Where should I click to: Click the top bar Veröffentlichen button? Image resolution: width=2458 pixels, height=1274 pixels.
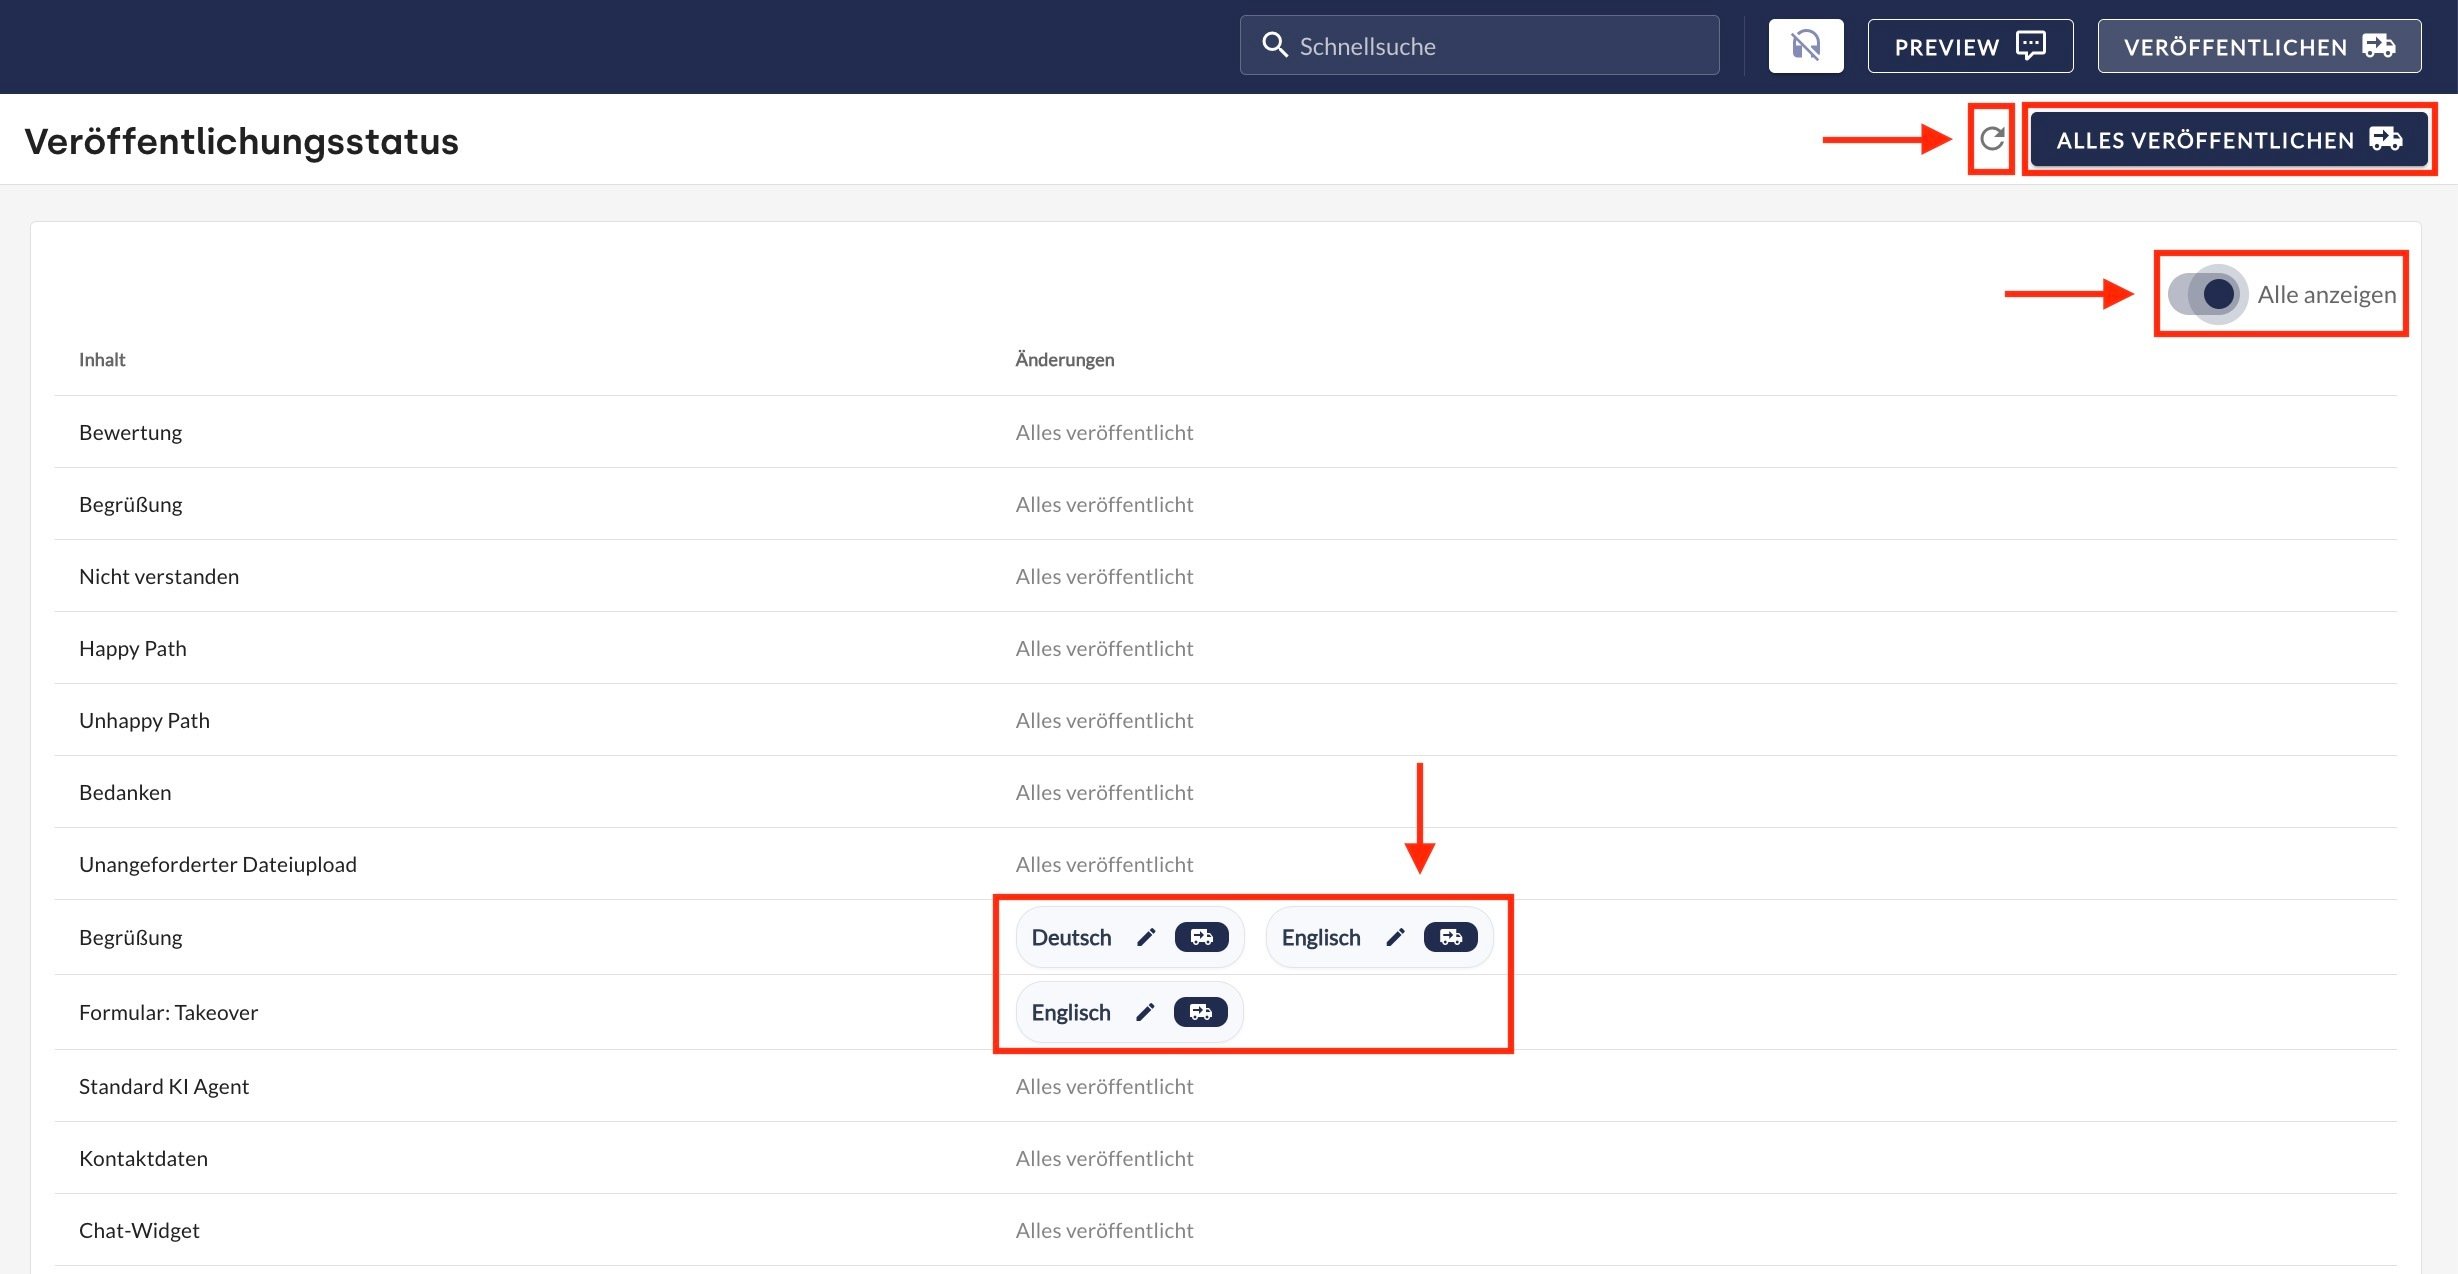pos(2258,46)
